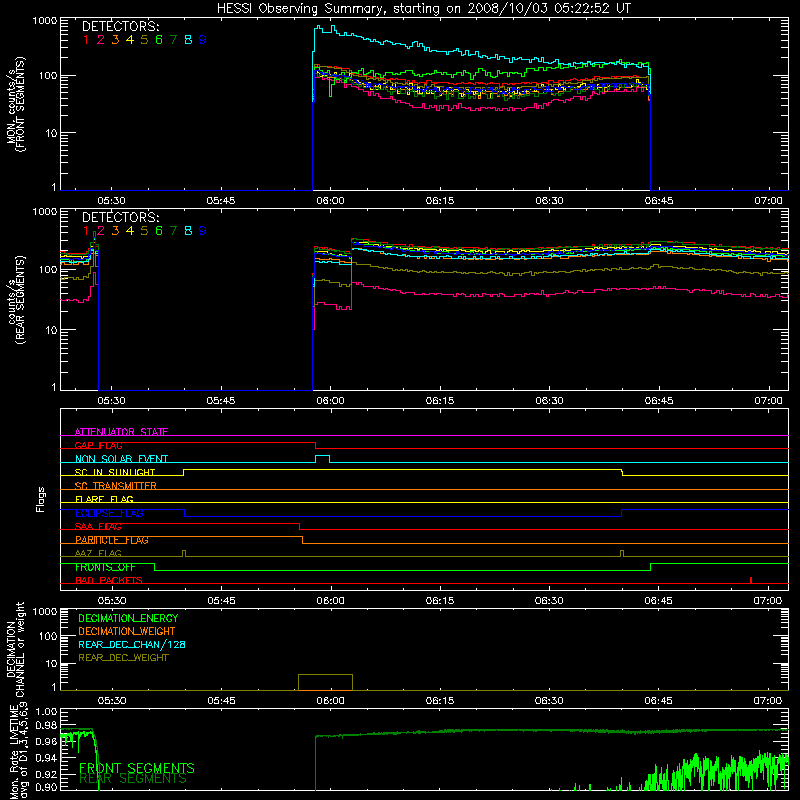
Task: Select detector 1 in front segments legend
Action: tap(86, 40)
